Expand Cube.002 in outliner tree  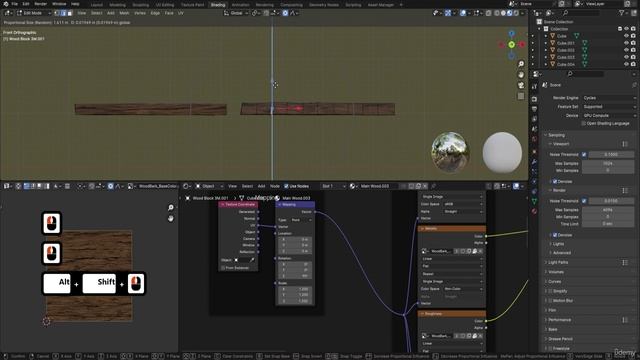(546, 50)
